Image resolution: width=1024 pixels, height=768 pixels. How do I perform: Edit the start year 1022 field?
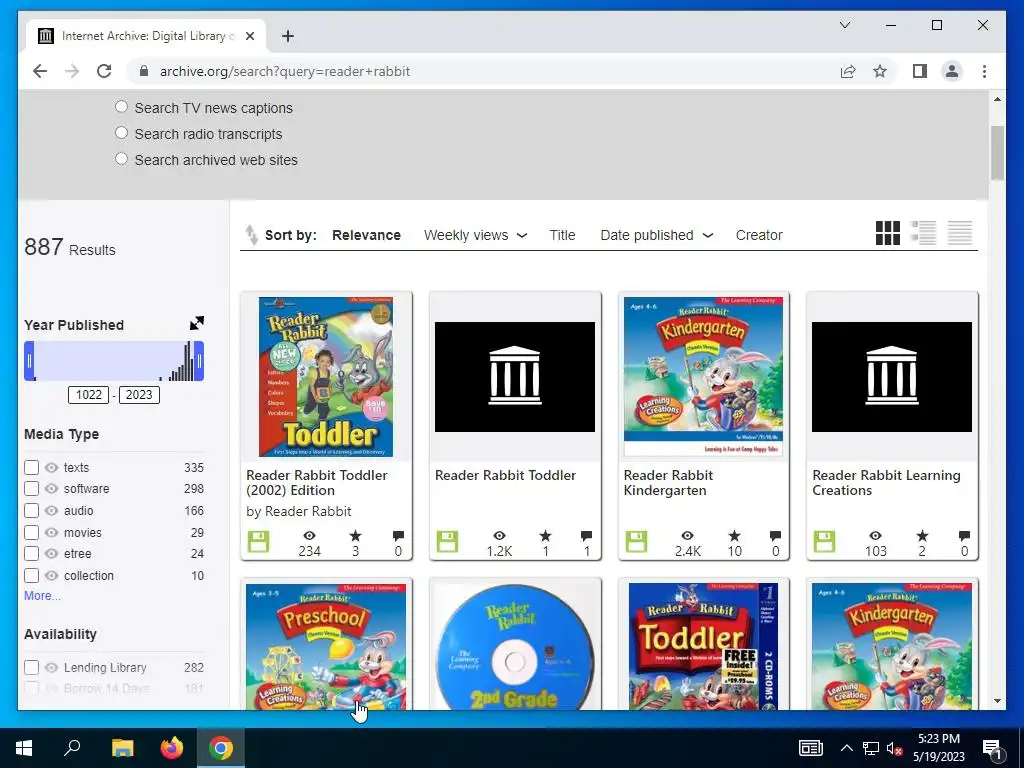coord(88,394)
